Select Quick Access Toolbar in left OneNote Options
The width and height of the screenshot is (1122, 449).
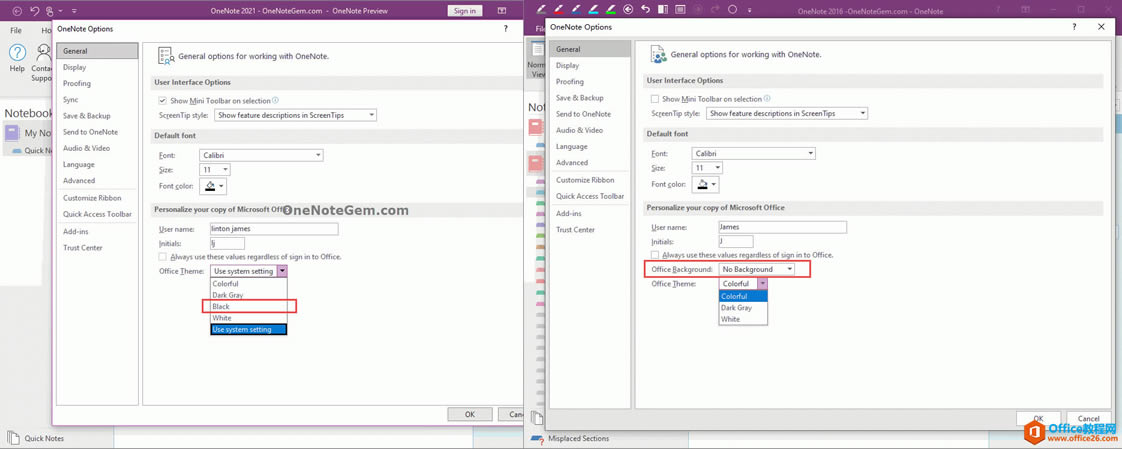coord(97,214)
